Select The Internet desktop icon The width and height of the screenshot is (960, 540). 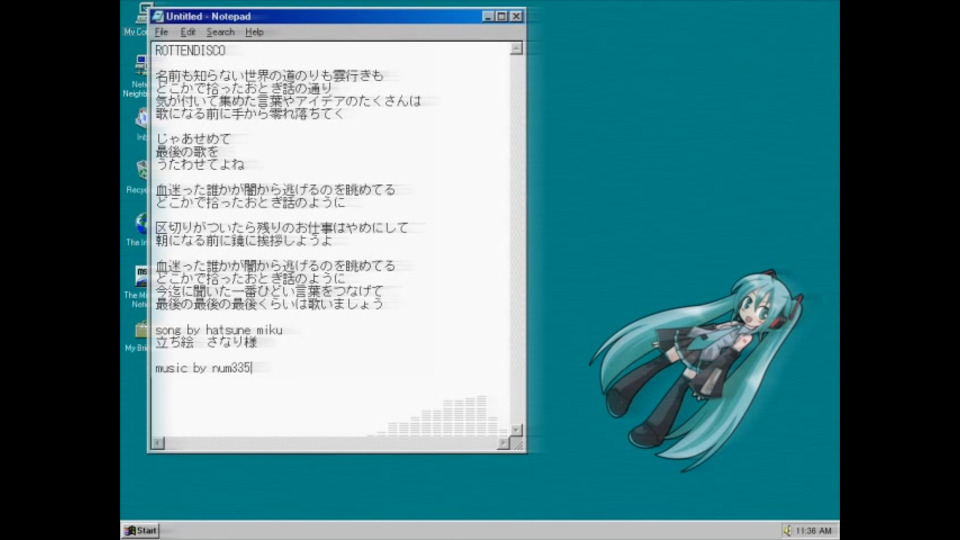click(137, 230)
